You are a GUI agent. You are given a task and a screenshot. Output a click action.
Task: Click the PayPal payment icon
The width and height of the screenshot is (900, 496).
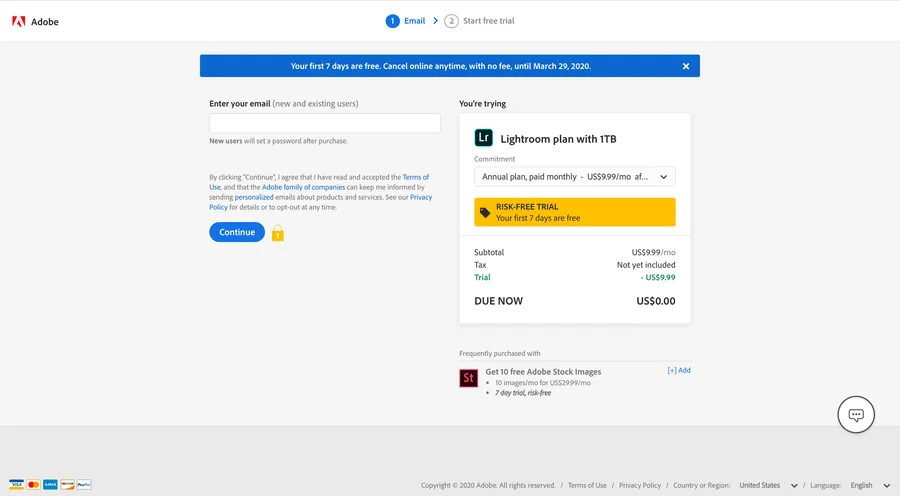point(84,485)
